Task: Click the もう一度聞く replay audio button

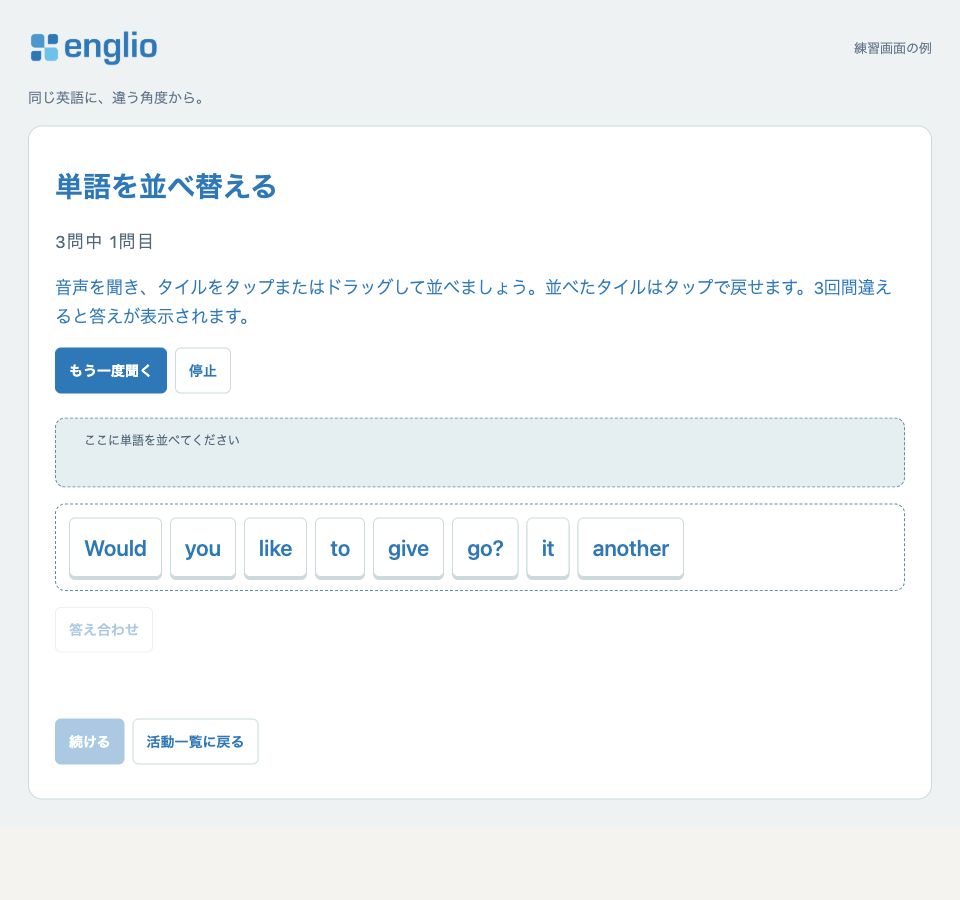Action: pos(111,370)
